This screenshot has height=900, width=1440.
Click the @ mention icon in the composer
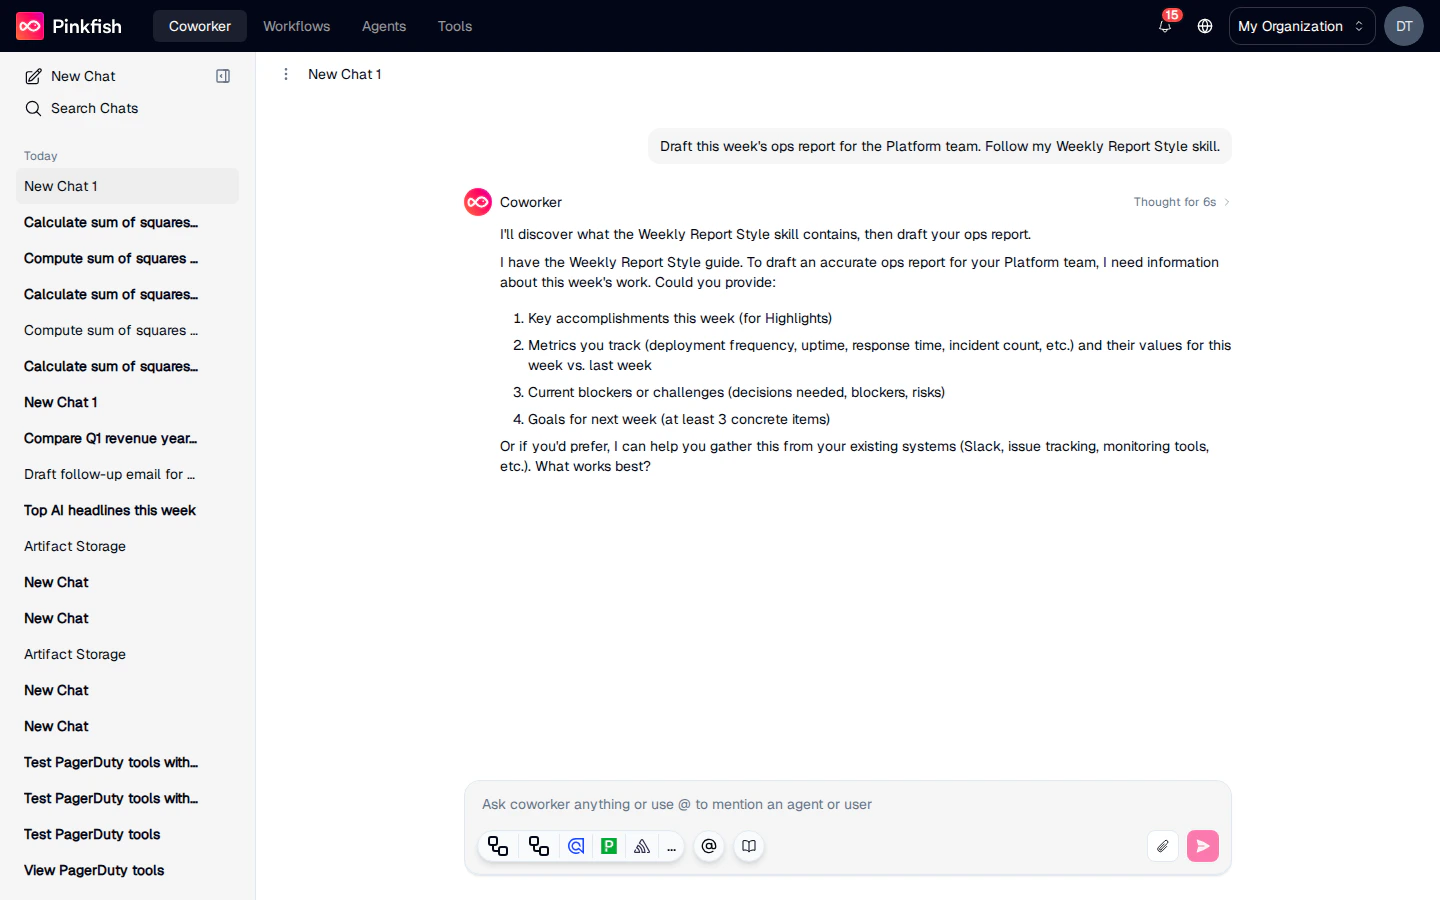point(709,846)
